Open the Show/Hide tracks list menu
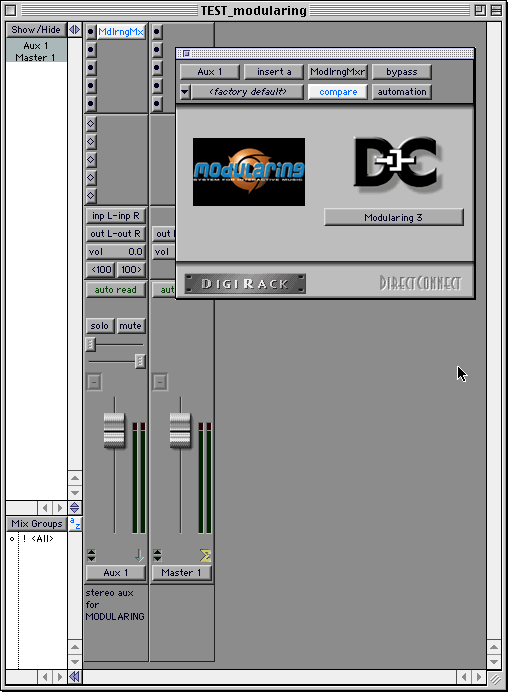Screen dimensions: 508x692 (36, 30)
